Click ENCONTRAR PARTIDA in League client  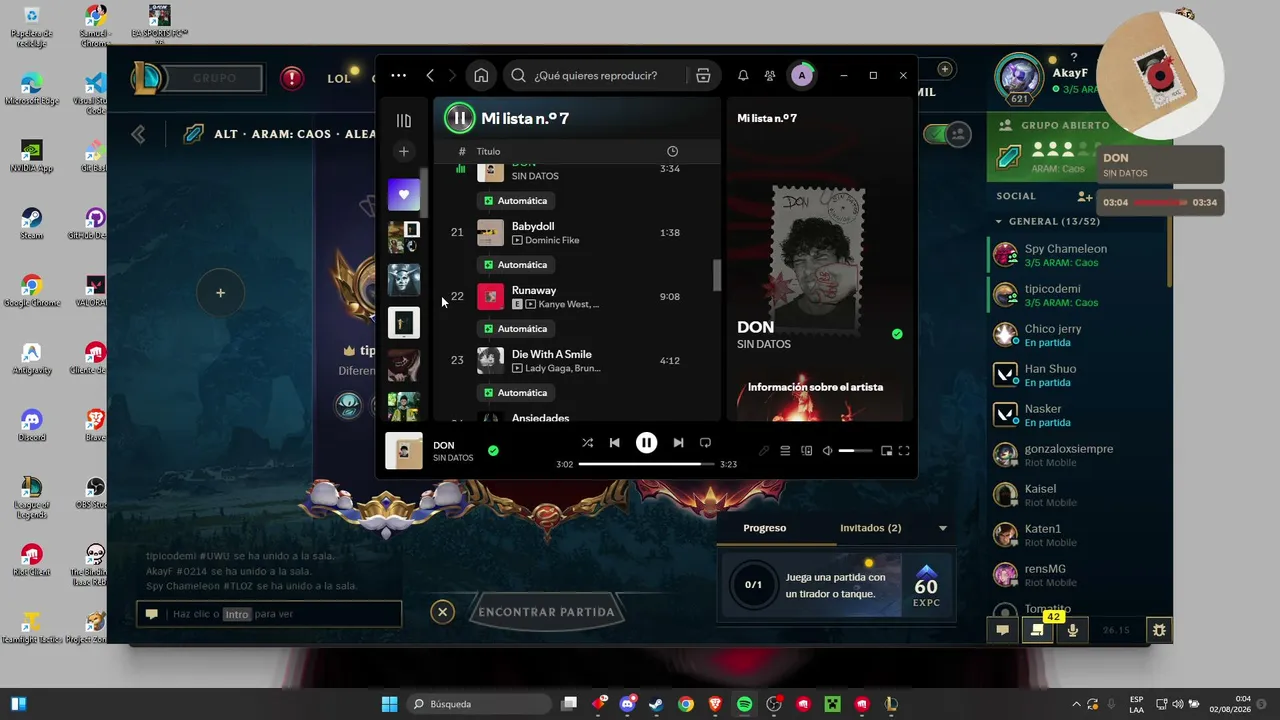pos(546,612)
